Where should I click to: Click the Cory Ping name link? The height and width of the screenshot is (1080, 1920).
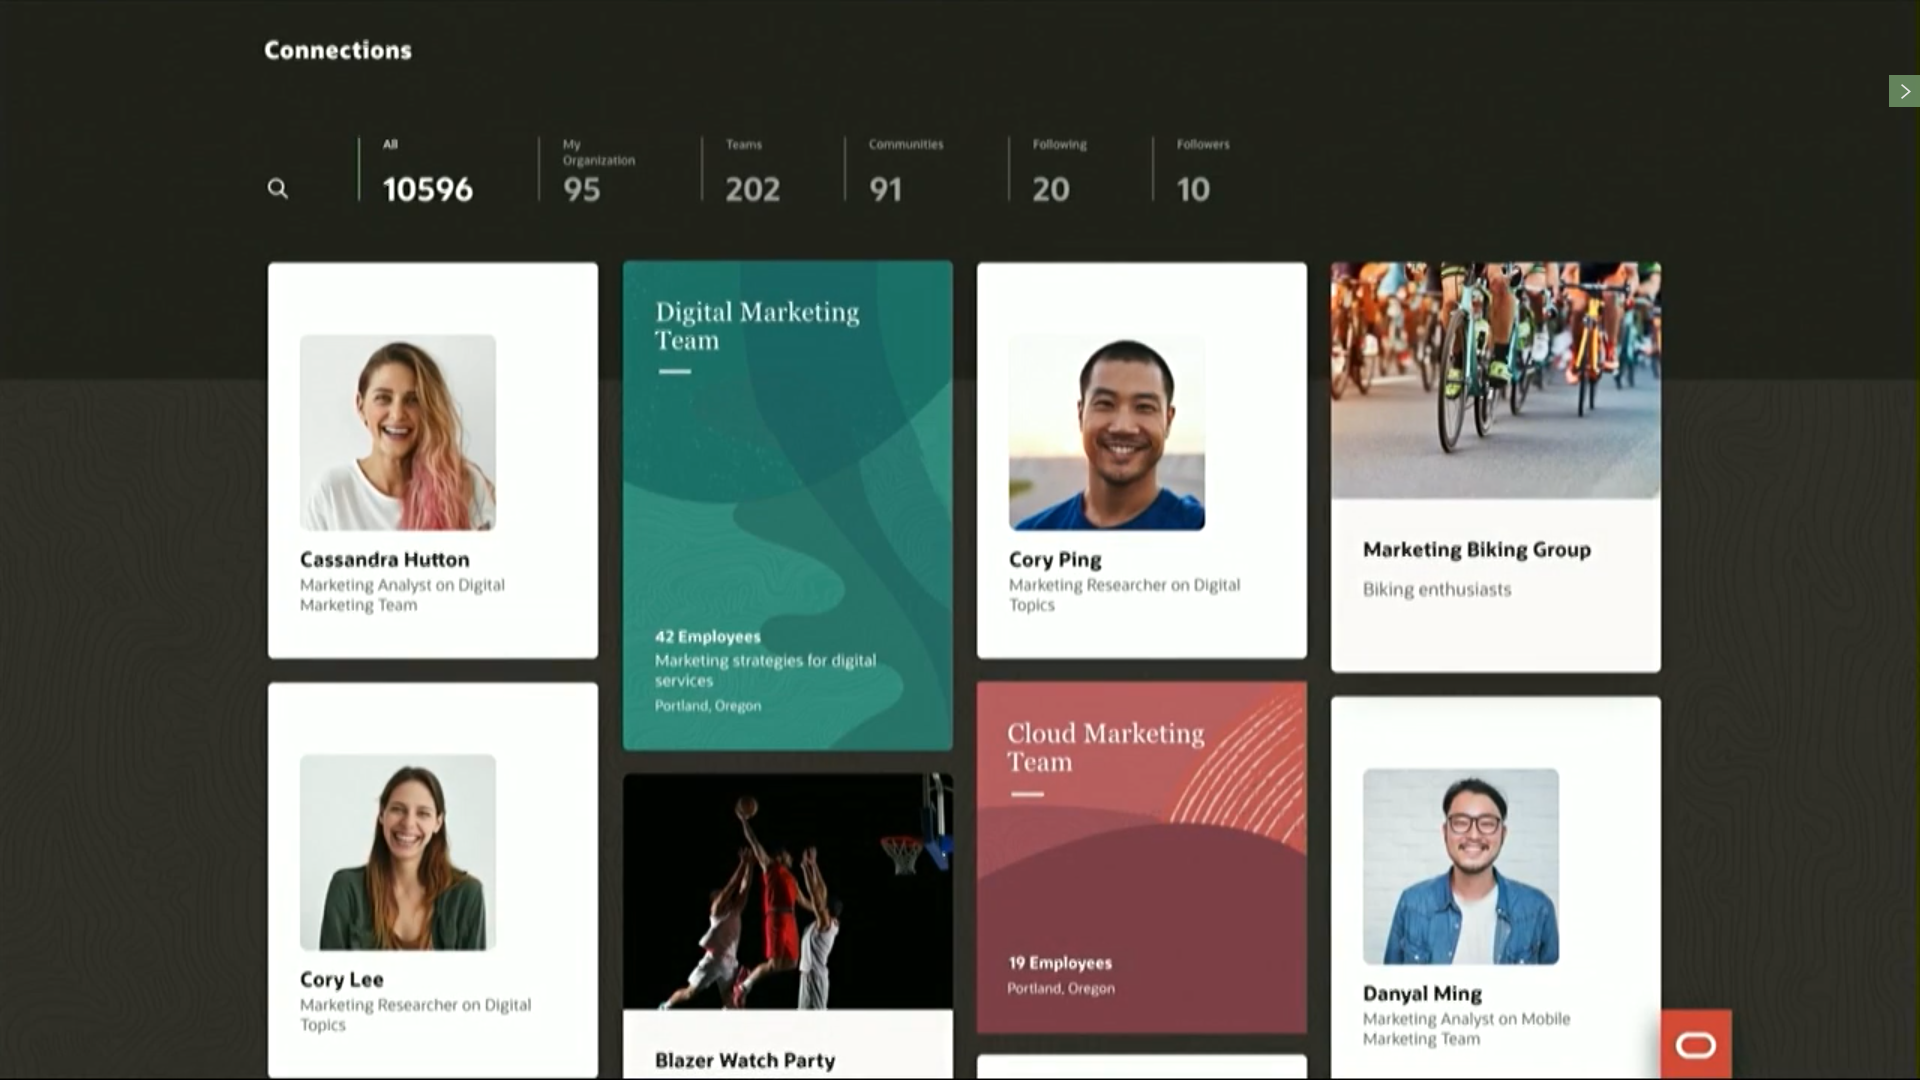(1054, 560)
